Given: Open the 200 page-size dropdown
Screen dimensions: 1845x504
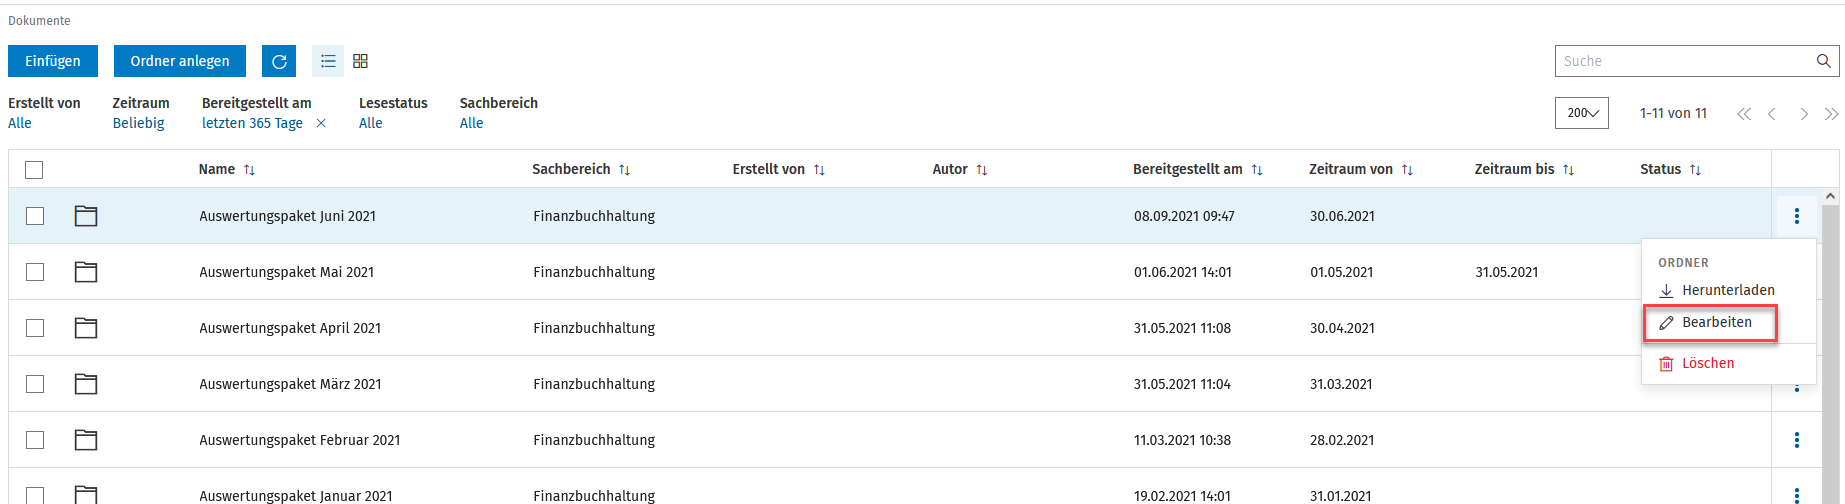Looking at the screenshot, I should click(1582, 113).
